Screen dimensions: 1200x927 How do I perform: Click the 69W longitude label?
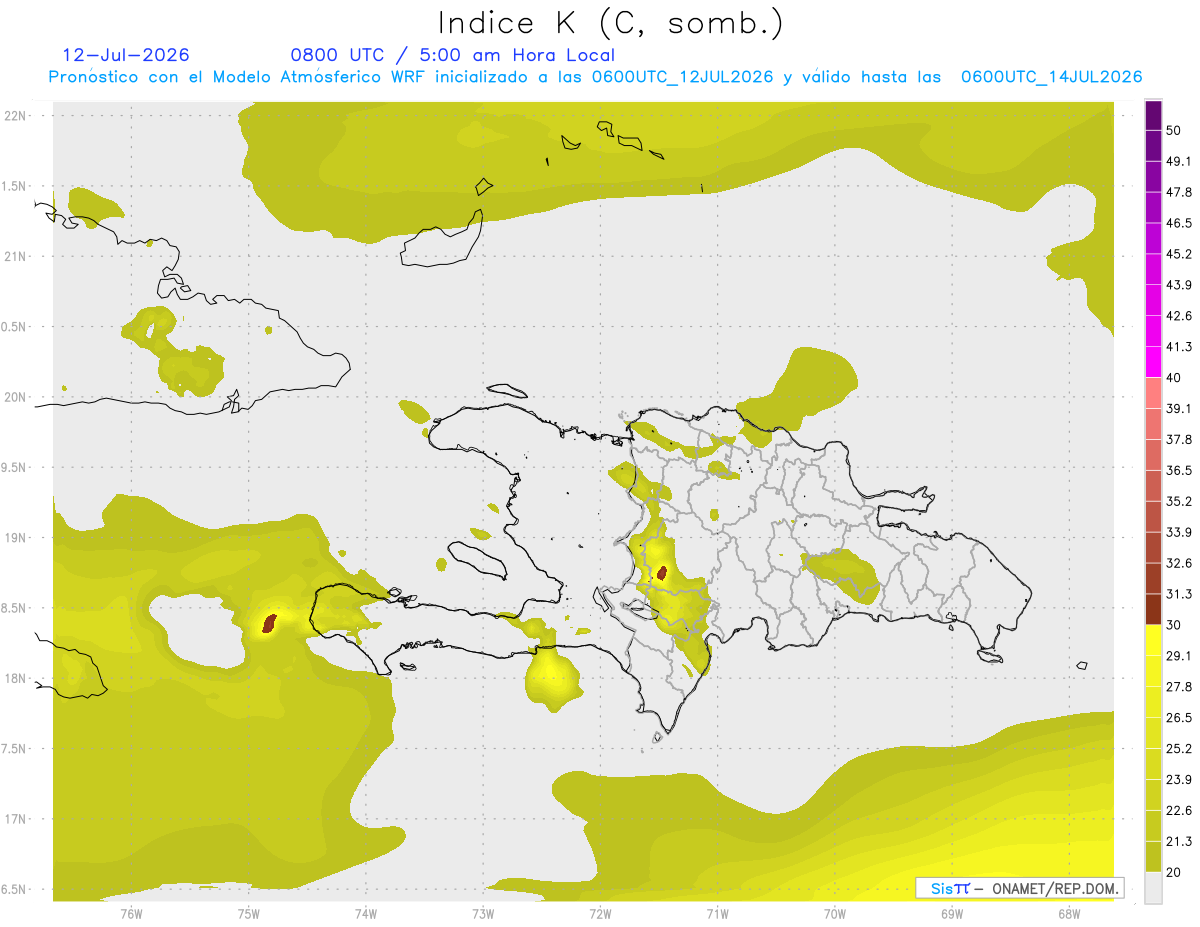952,913
